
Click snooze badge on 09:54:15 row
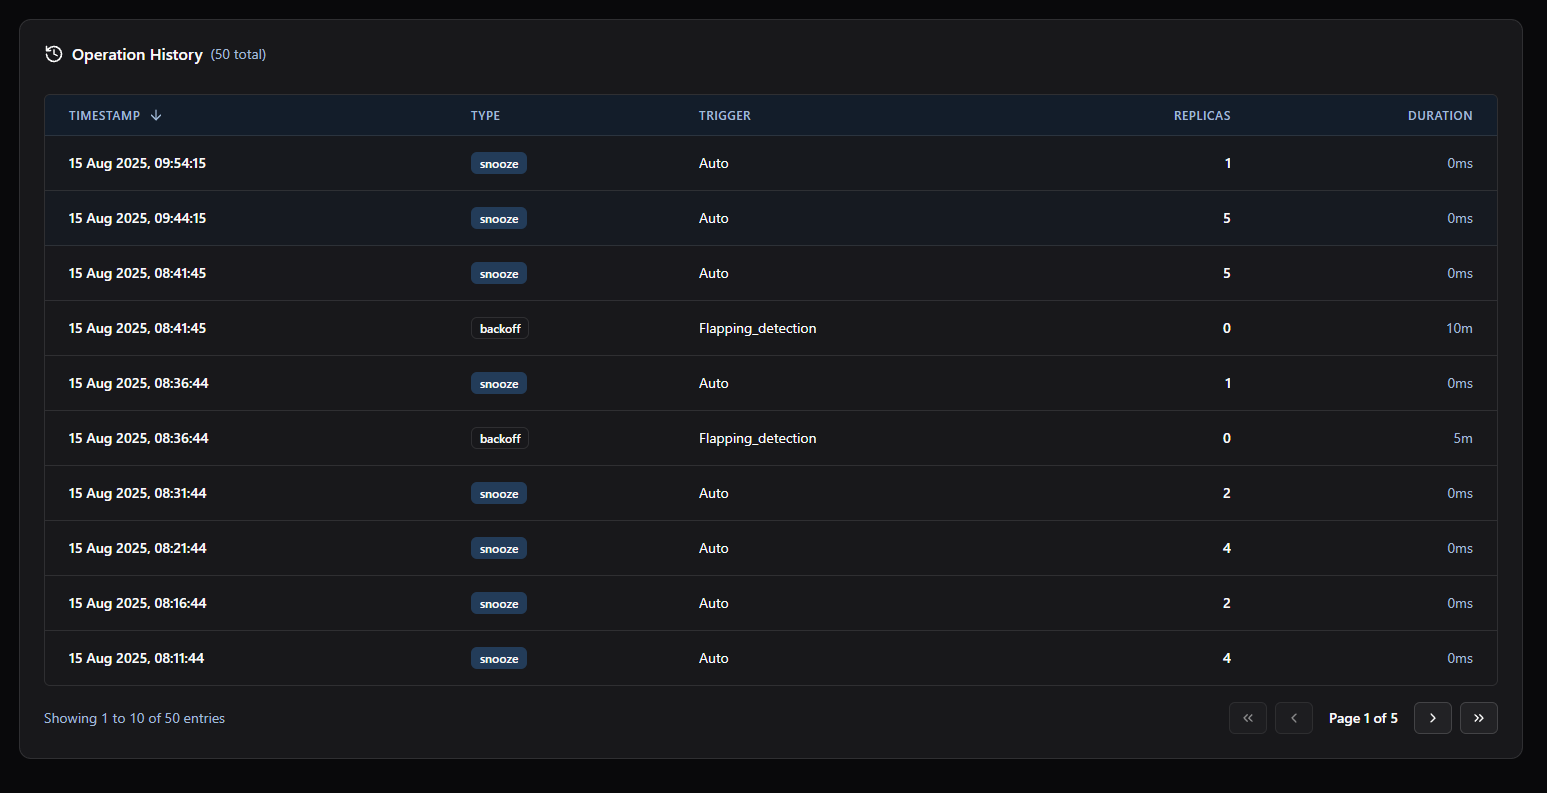(498, 163)
